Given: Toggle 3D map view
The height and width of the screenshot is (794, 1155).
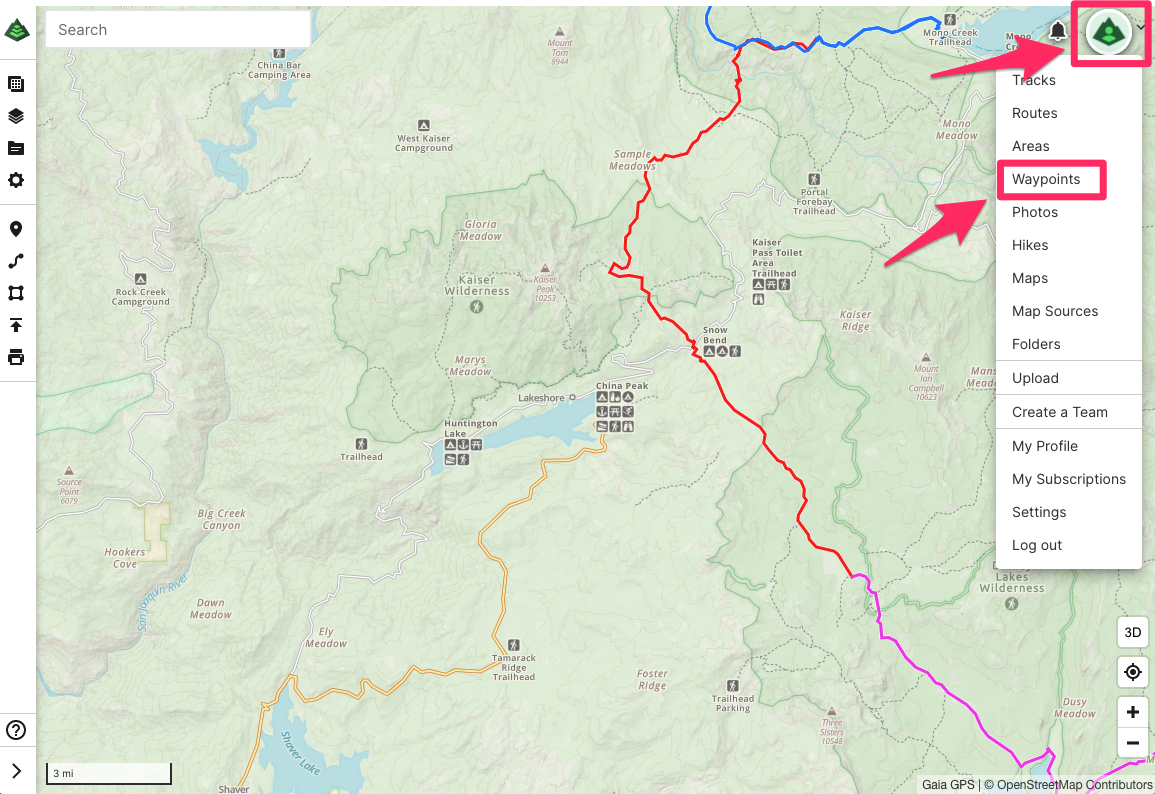Looking at the screenshot, I should tap(1133, 632).
